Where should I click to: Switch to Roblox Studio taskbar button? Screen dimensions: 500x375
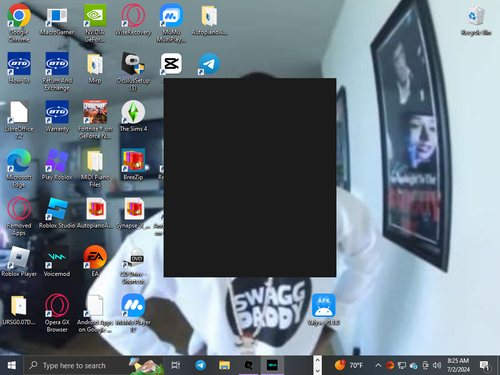click(x=248, y=365)
